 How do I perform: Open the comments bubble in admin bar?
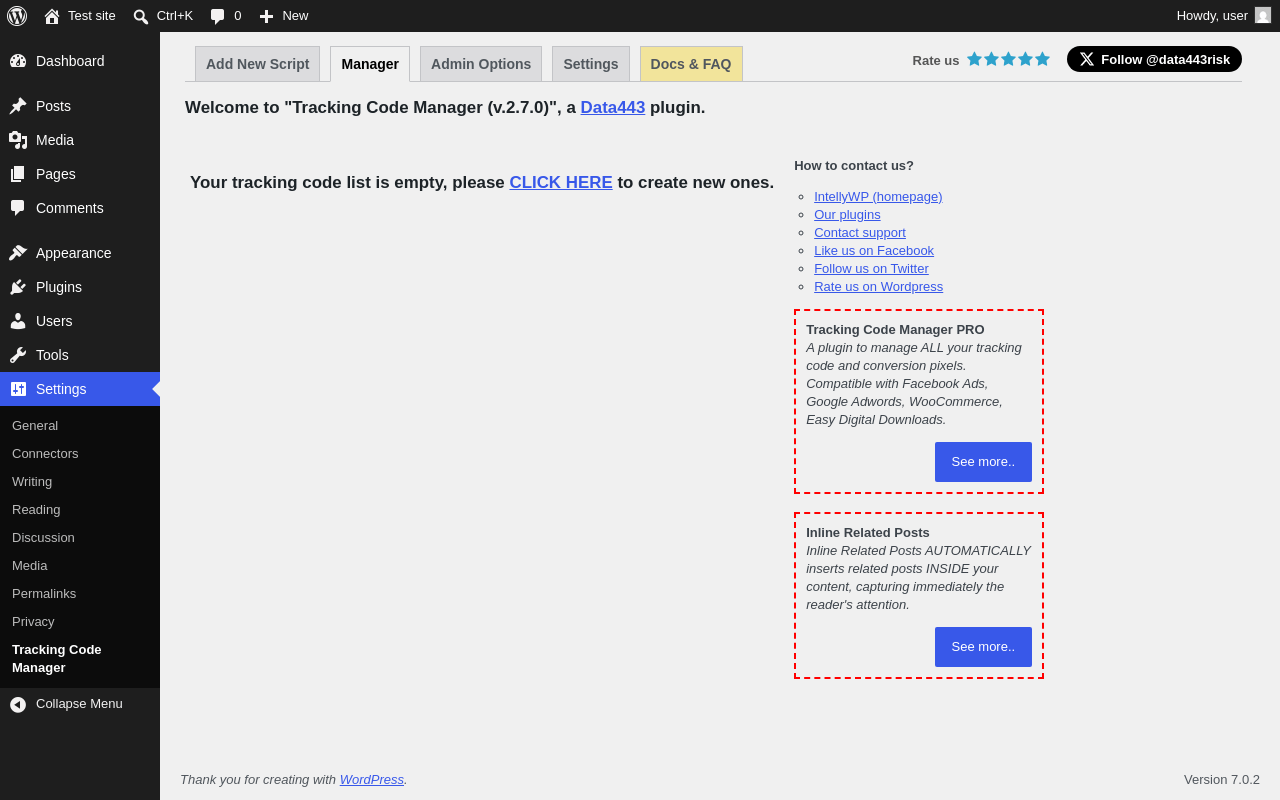click(x=217, y=16)
